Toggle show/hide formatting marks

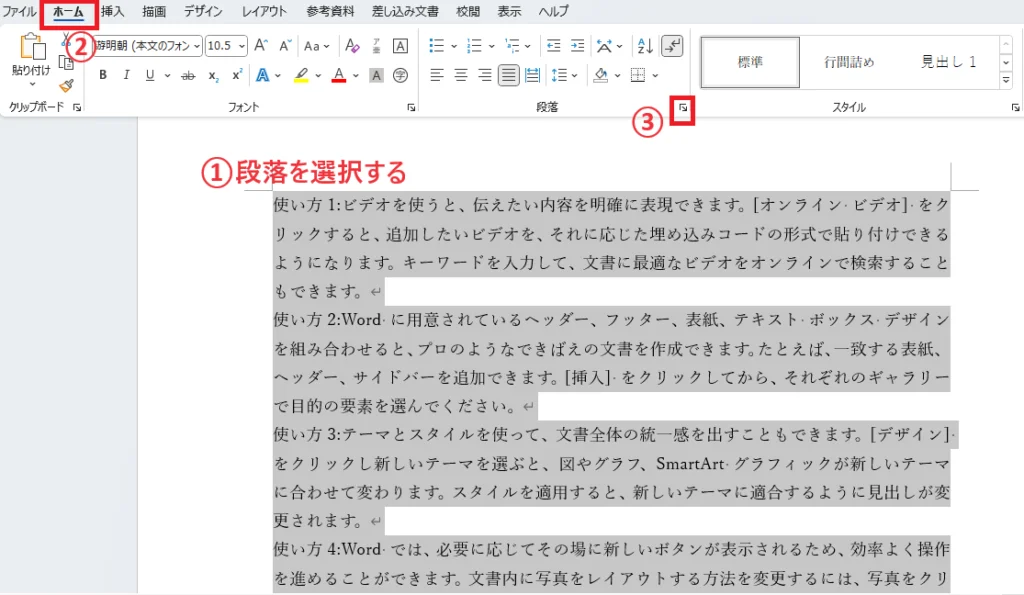point(672,46)
